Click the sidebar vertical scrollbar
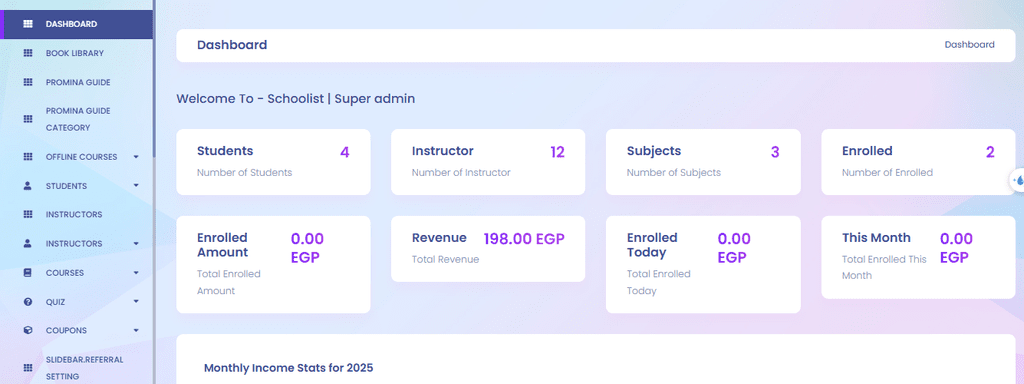 pyautogui.click(x=154, y=78)
